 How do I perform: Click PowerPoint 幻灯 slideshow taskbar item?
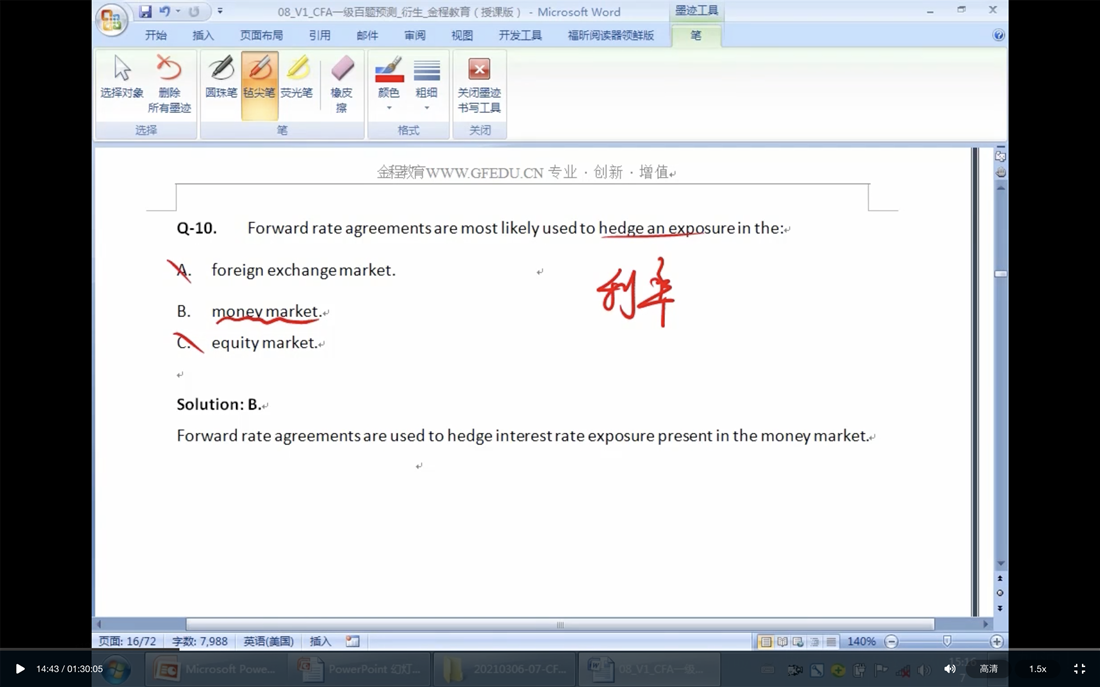(361, 669)
